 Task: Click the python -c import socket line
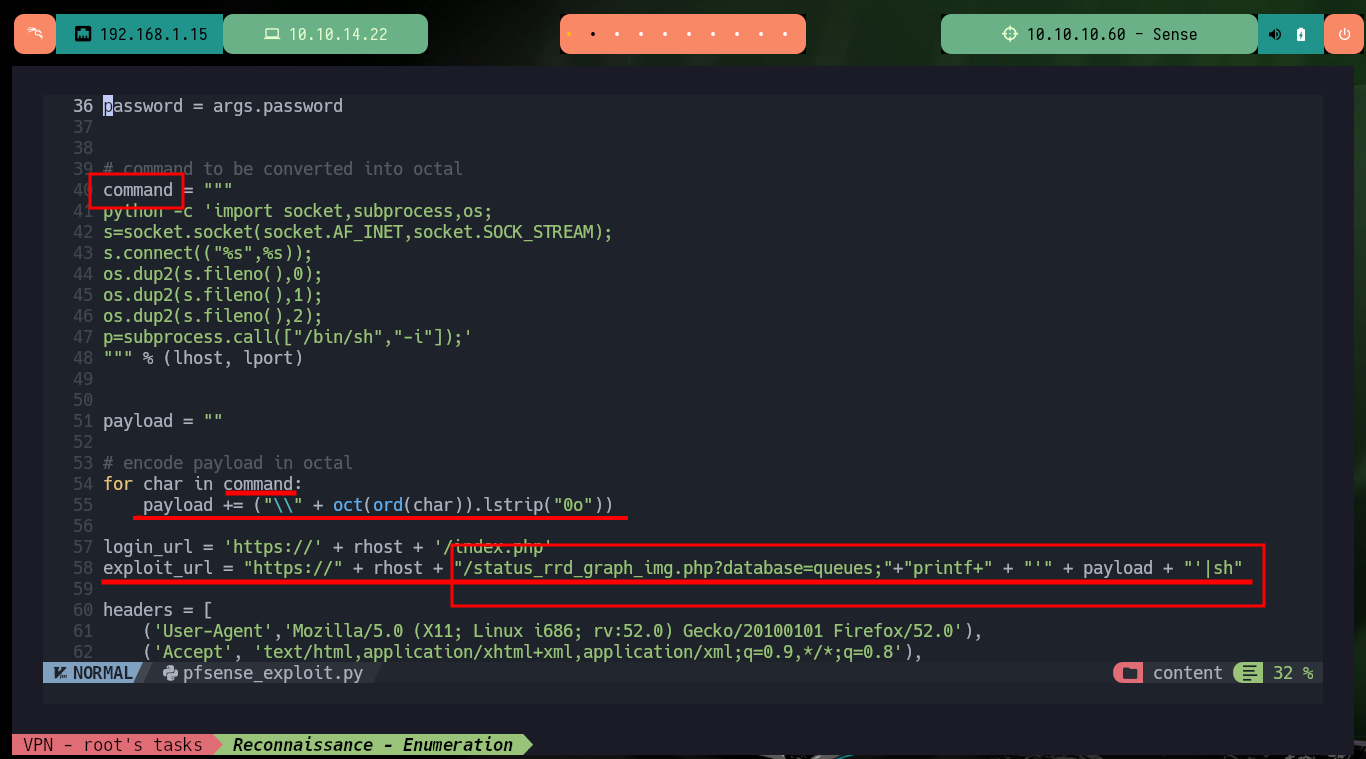[298, 211]
